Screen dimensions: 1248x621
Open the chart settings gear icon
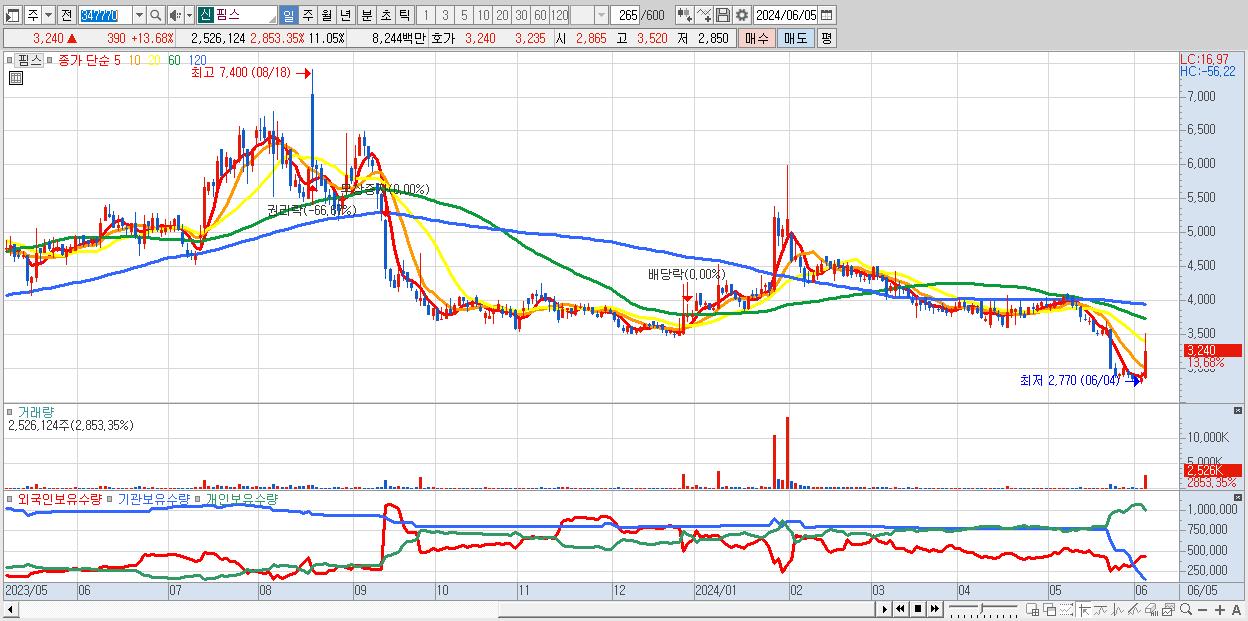[x=742, y=15]
